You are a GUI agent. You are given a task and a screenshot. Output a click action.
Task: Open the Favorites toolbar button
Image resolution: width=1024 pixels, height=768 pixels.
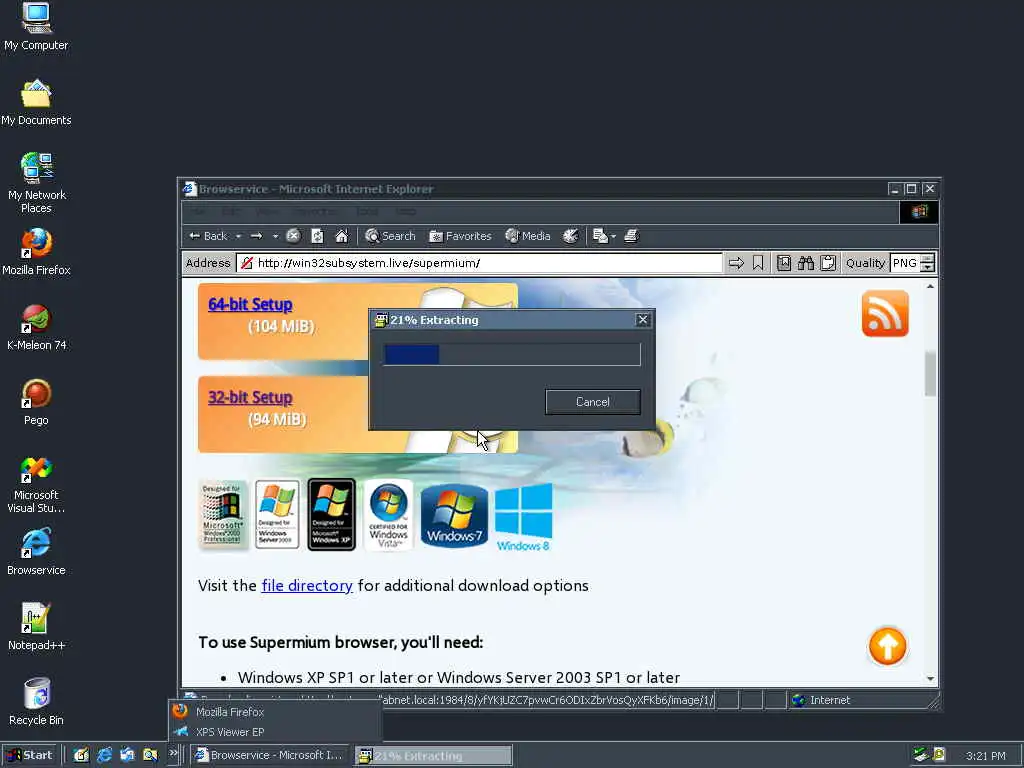[x=460, y=236]
